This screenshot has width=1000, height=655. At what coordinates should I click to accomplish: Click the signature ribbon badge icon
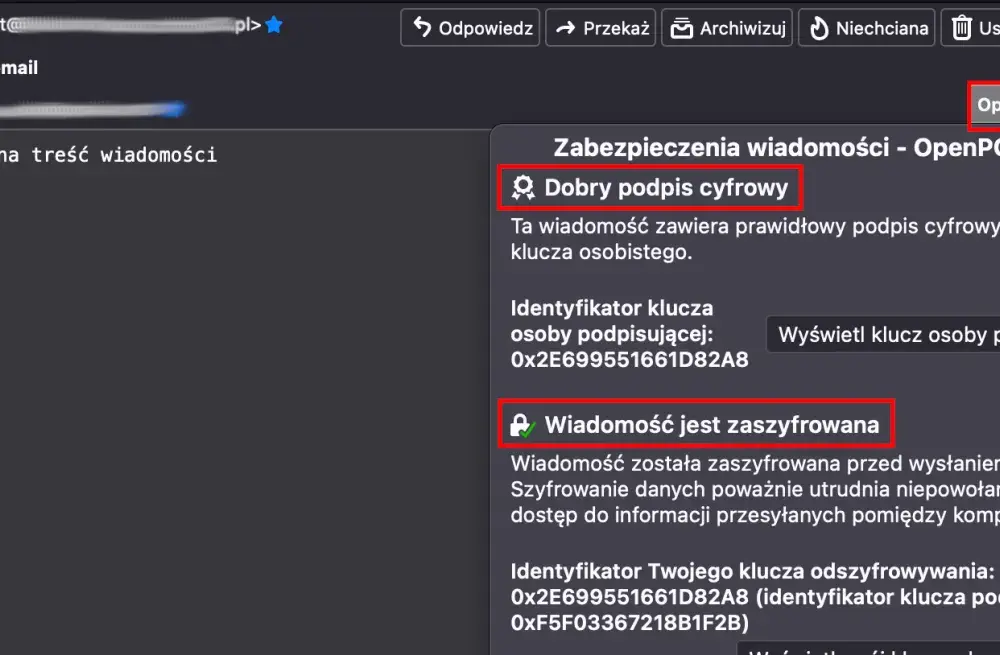click(523, 188)
